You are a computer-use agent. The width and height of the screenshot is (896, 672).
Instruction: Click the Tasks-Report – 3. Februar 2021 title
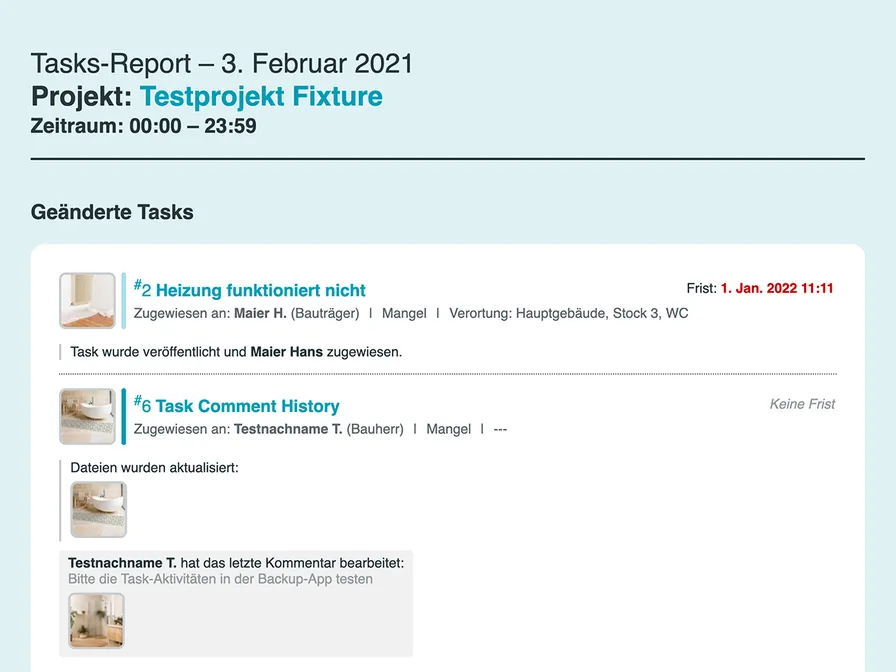coord(222,63)
